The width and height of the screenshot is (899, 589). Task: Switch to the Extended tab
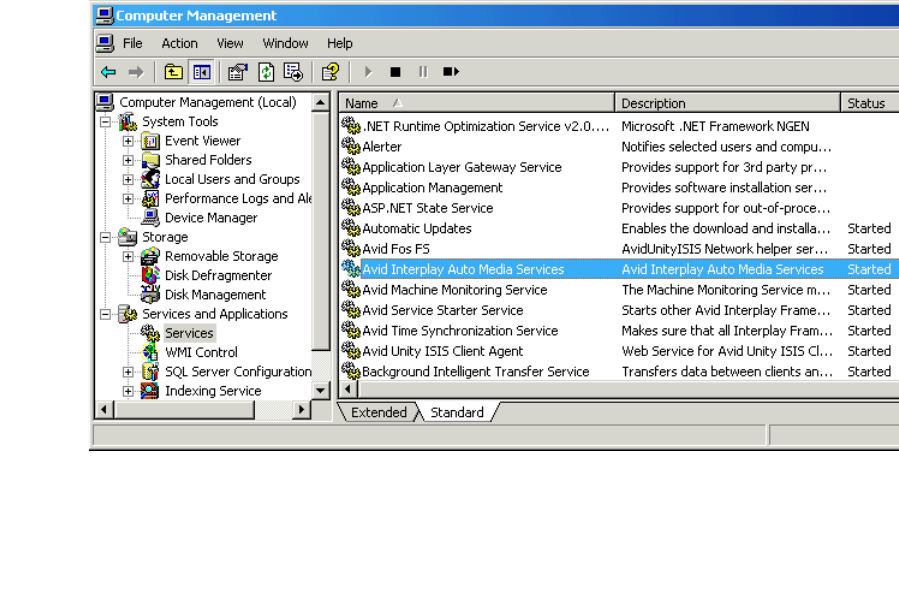click(x=378, y=412)
